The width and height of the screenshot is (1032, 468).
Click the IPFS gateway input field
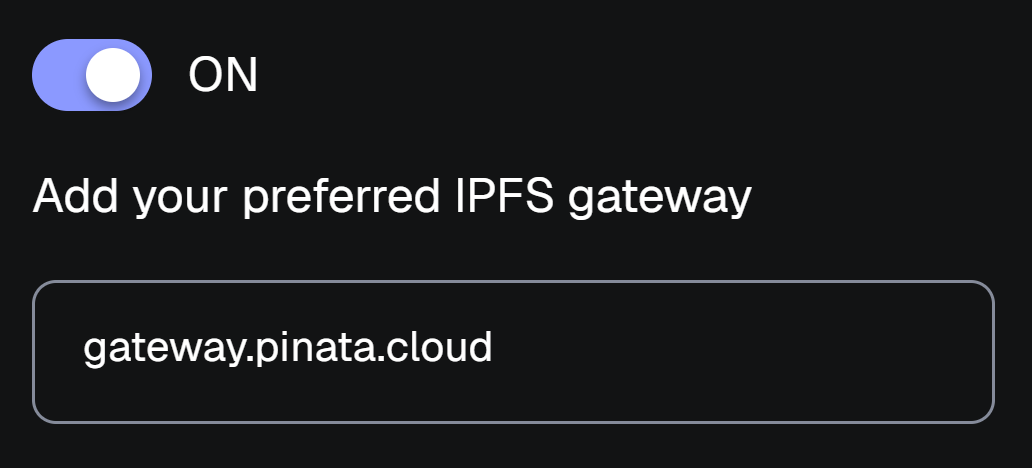coord(513,352)
